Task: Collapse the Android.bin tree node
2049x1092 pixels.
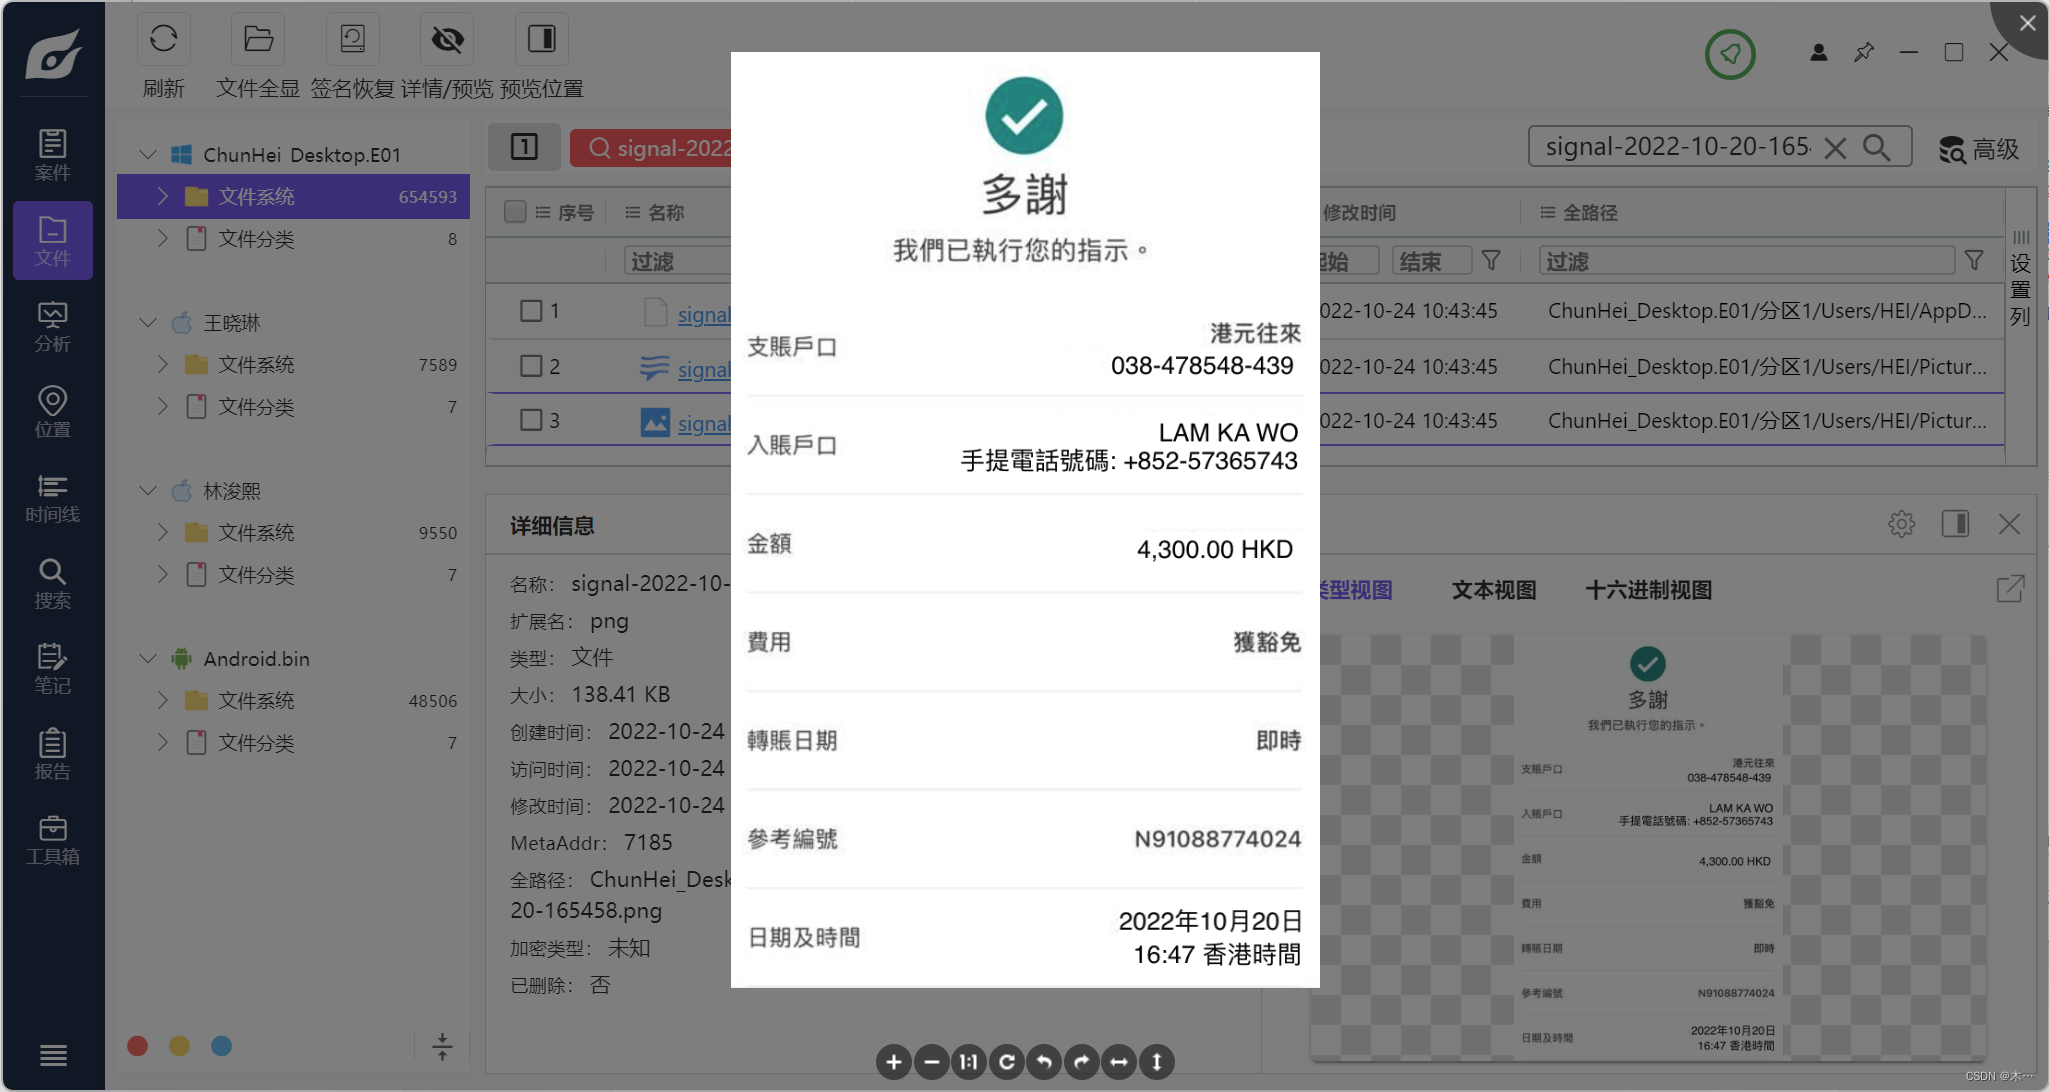Action: tap(148, 659)
